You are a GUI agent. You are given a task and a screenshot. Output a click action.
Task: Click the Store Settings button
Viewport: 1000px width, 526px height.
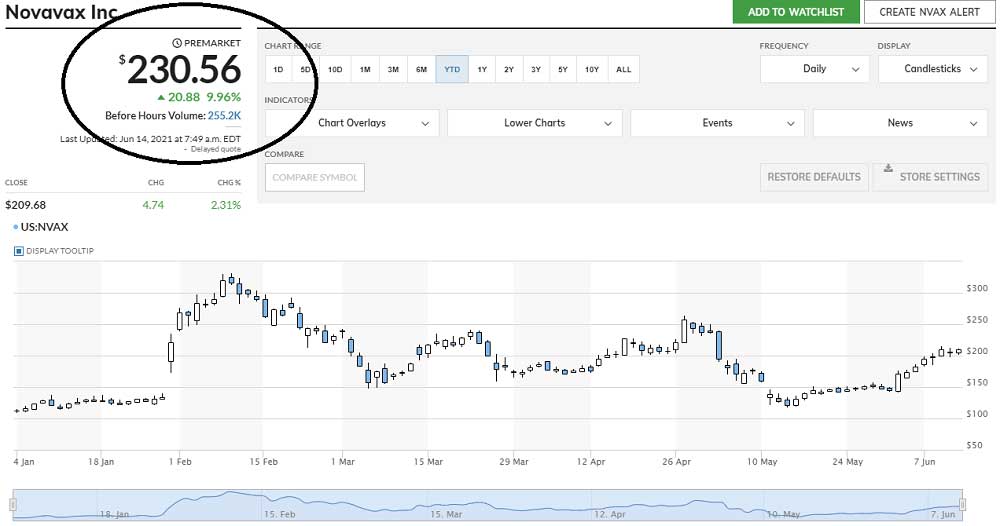(x=930, y=177)
